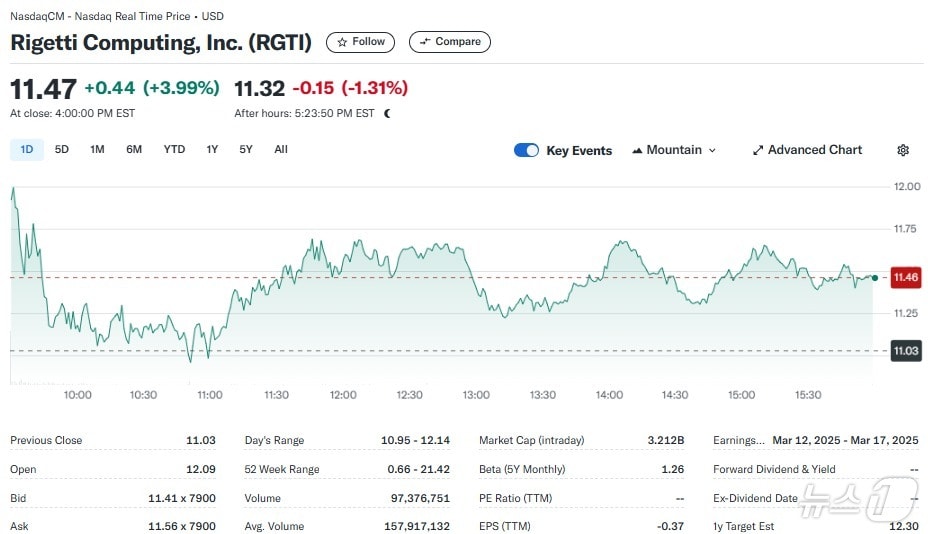Image resolution: width=928 pixels, height=534 pixels.
Task: Select the 5Y chart range
Action: pos(246,150)
